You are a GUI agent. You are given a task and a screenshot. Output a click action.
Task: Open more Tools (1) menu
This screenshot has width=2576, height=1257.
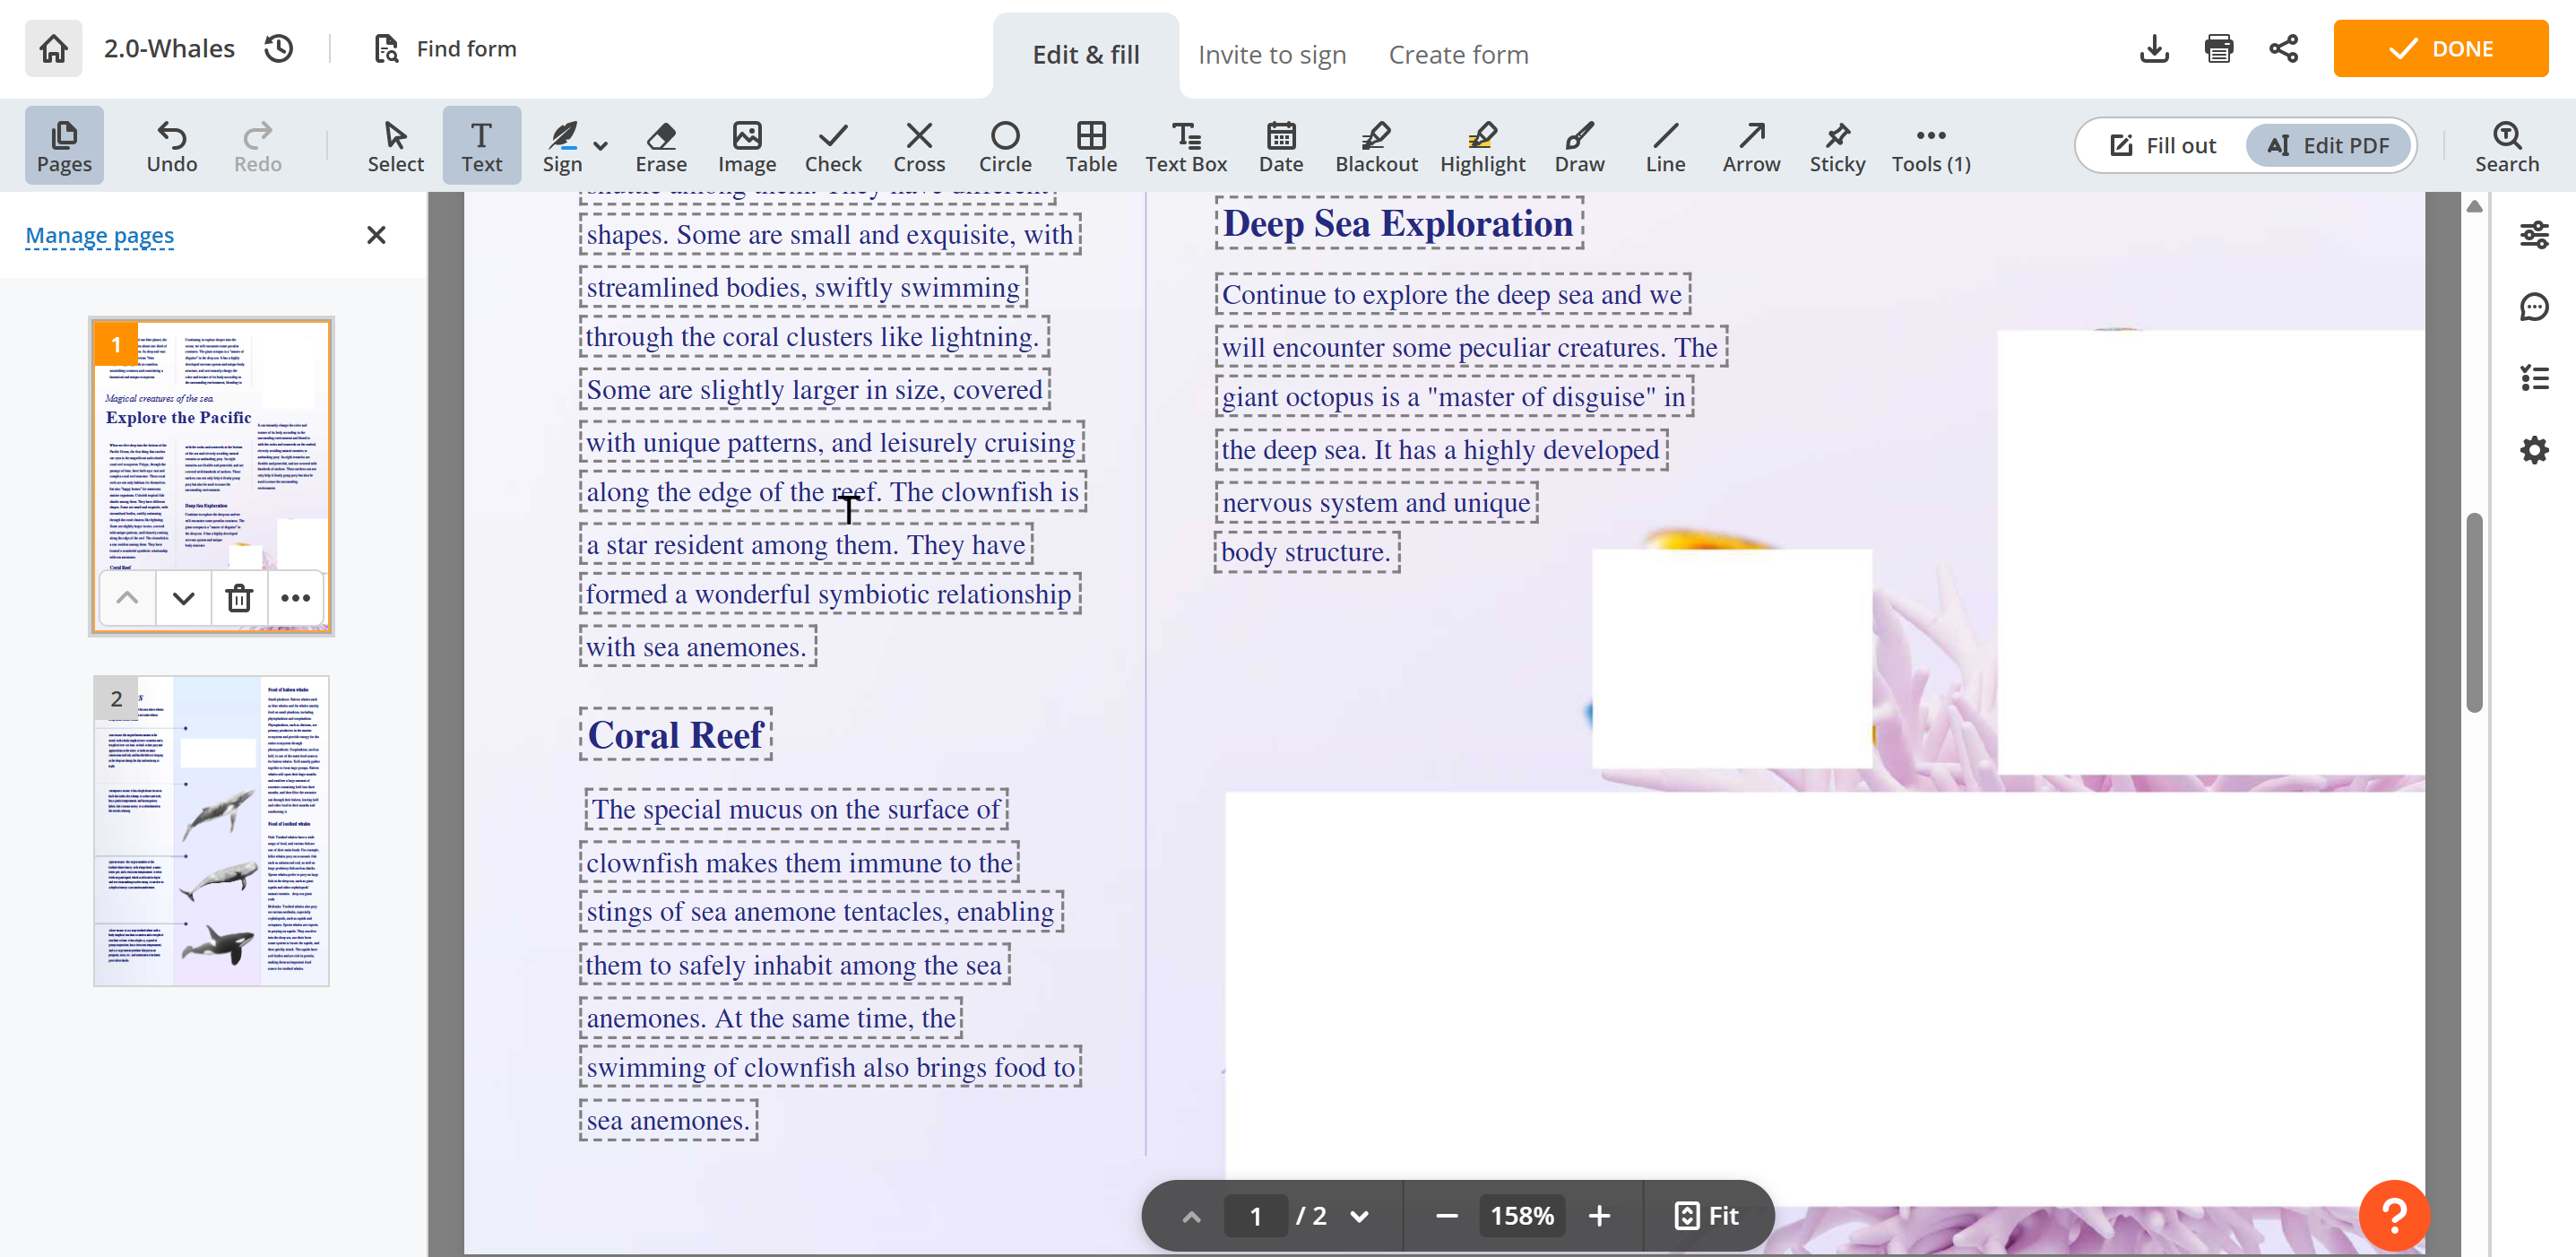coord(1931,145)
